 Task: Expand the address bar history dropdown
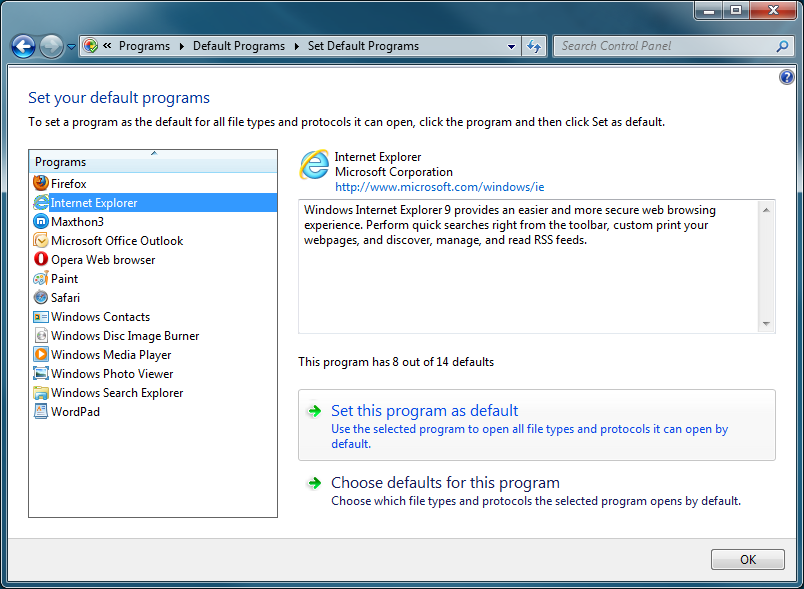pyautogui.click(x=511, y=46)
